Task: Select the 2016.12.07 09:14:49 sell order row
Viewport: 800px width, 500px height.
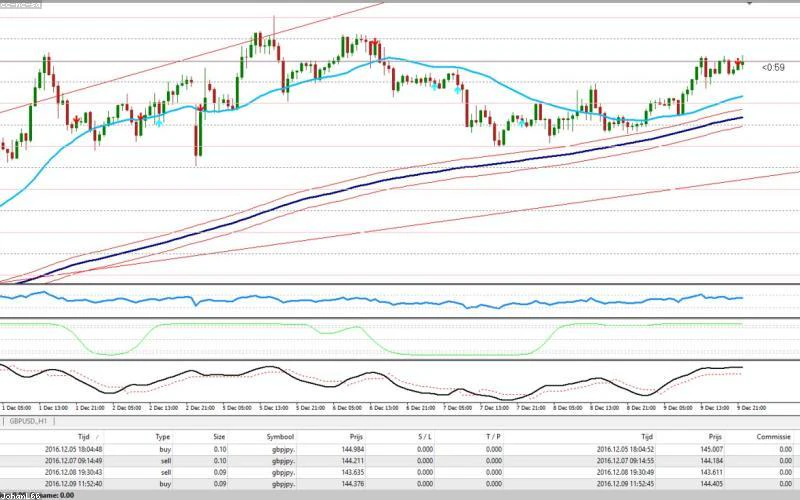Action: coord(400,461)
